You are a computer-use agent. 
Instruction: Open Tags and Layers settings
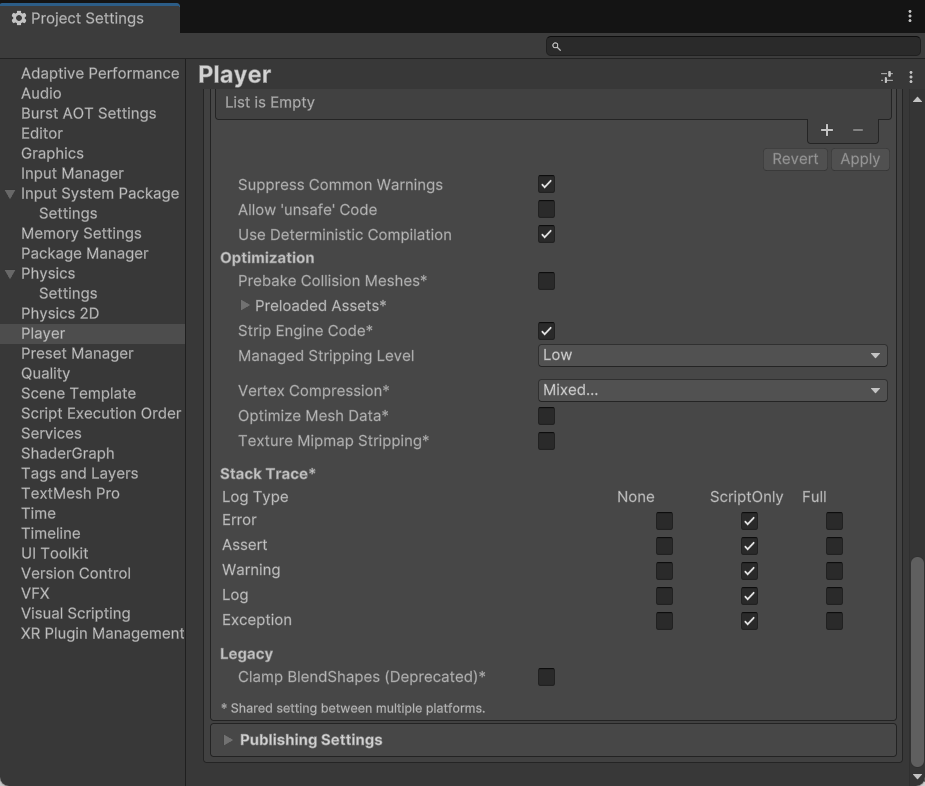click(80, 473)
